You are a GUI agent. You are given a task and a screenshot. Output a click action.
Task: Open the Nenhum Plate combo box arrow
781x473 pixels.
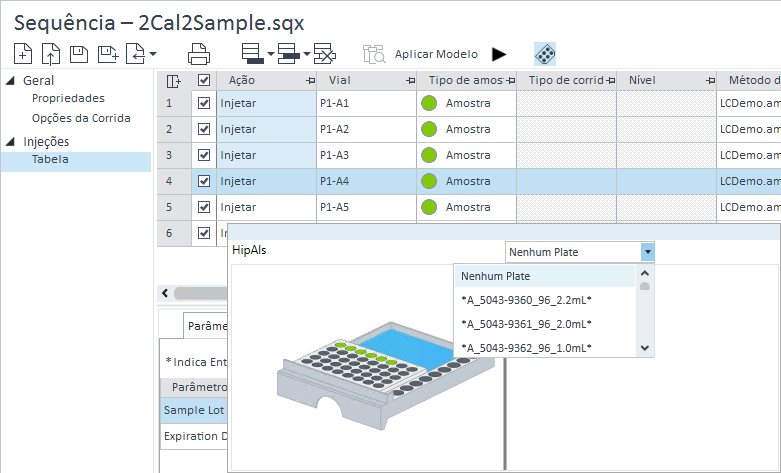coord(648,252)
